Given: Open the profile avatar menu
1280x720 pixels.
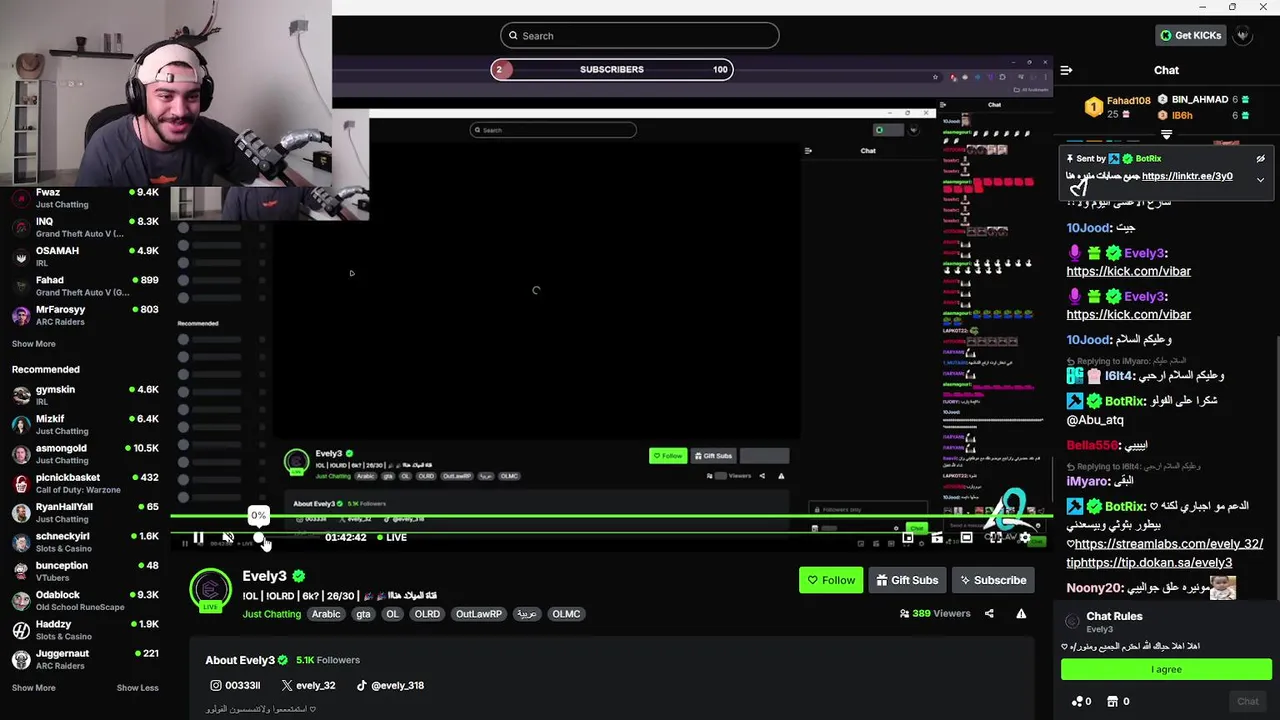Looking at the screenshot, I should coord(1242,35).
